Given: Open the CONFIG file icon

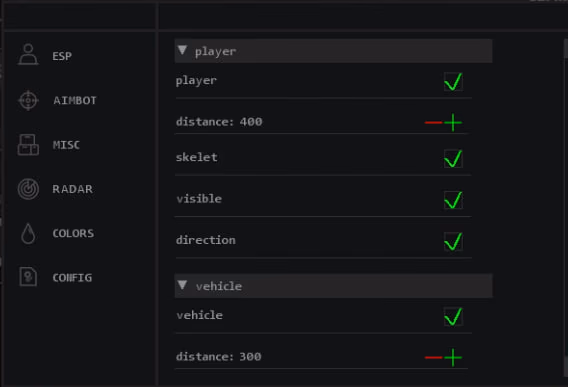Looking at the screenshot, I should click(x=28, y=277).
